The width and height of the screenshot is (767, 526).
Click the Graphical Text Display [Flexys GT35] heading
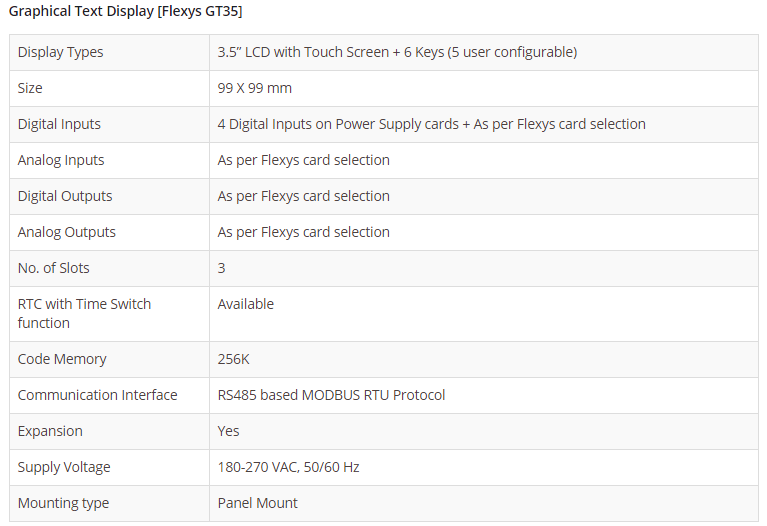point(125,12)
